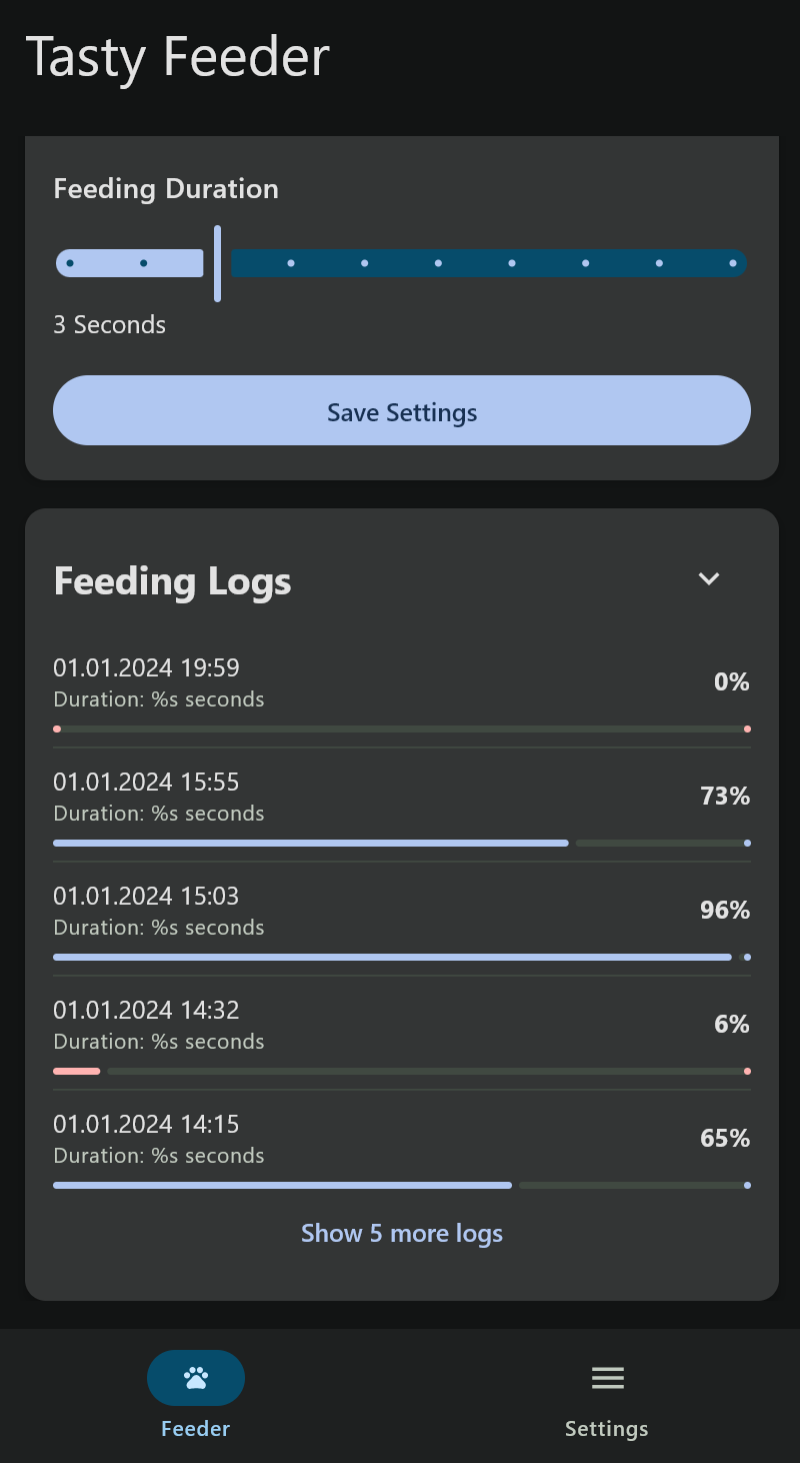Collapse the Feeding Logs section chevron
The image size is (800, 1463).
point(709,579)
